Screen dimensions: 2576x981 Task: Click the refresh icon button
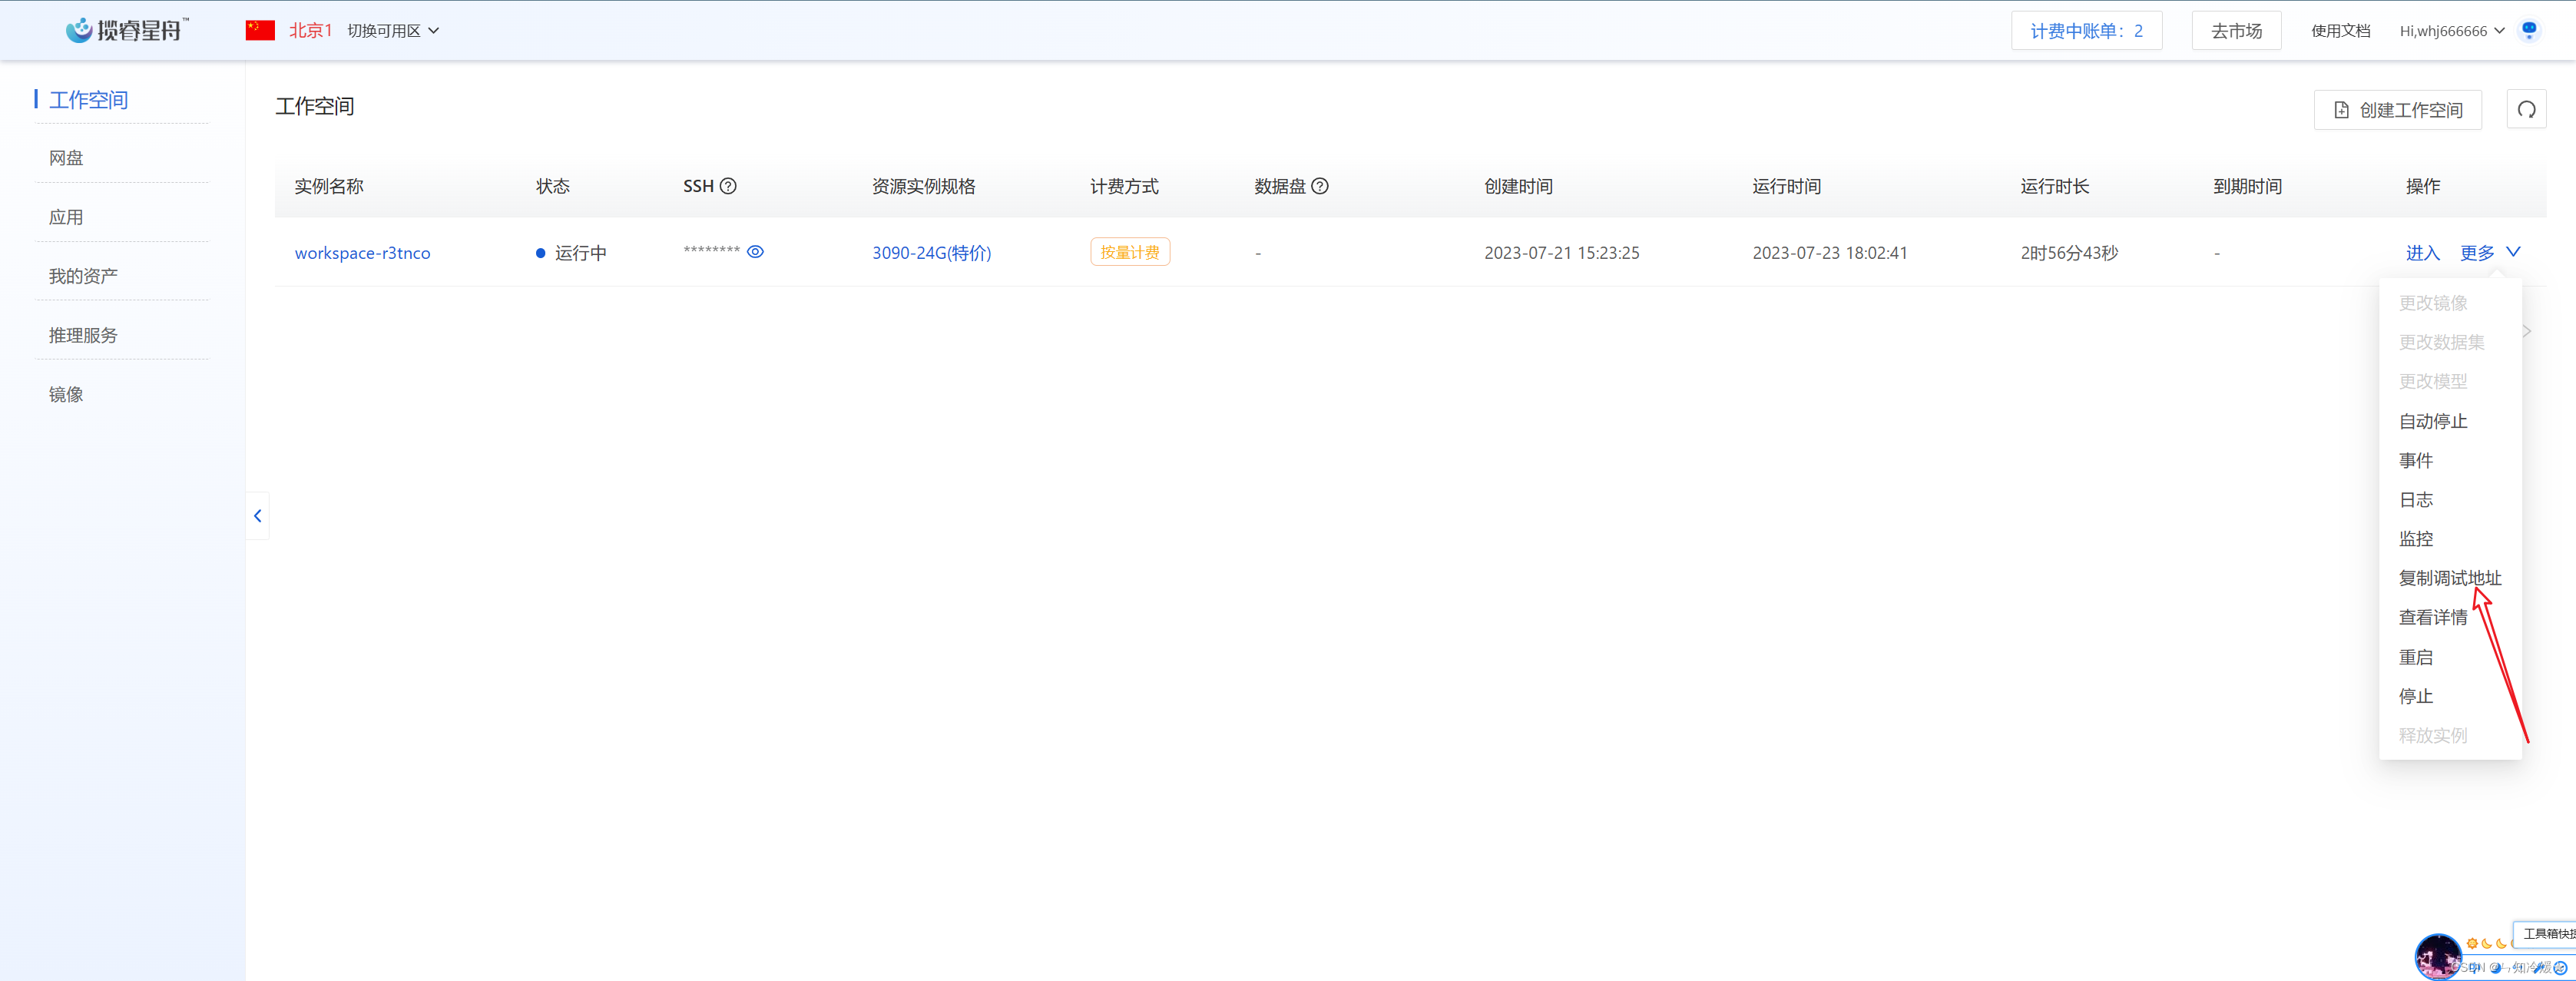(x=2526, y=110)
